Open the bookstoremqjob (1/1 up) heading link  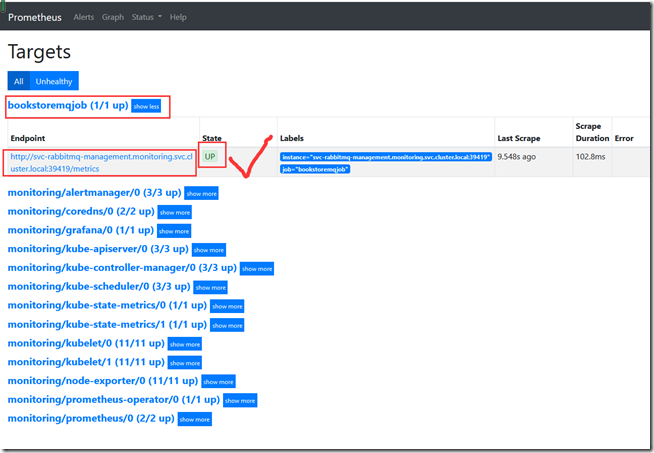coord(68,105)
